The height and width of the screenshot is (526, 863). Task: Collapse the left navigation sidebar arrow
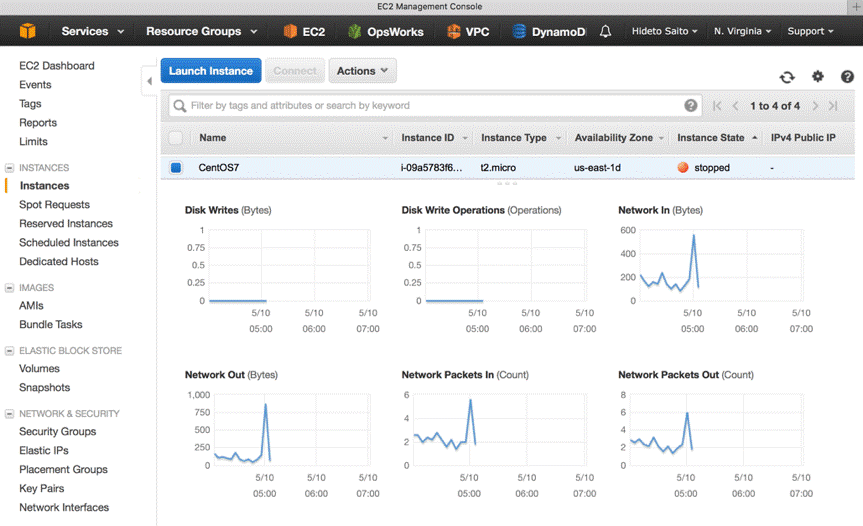click(x=149, y=81)
